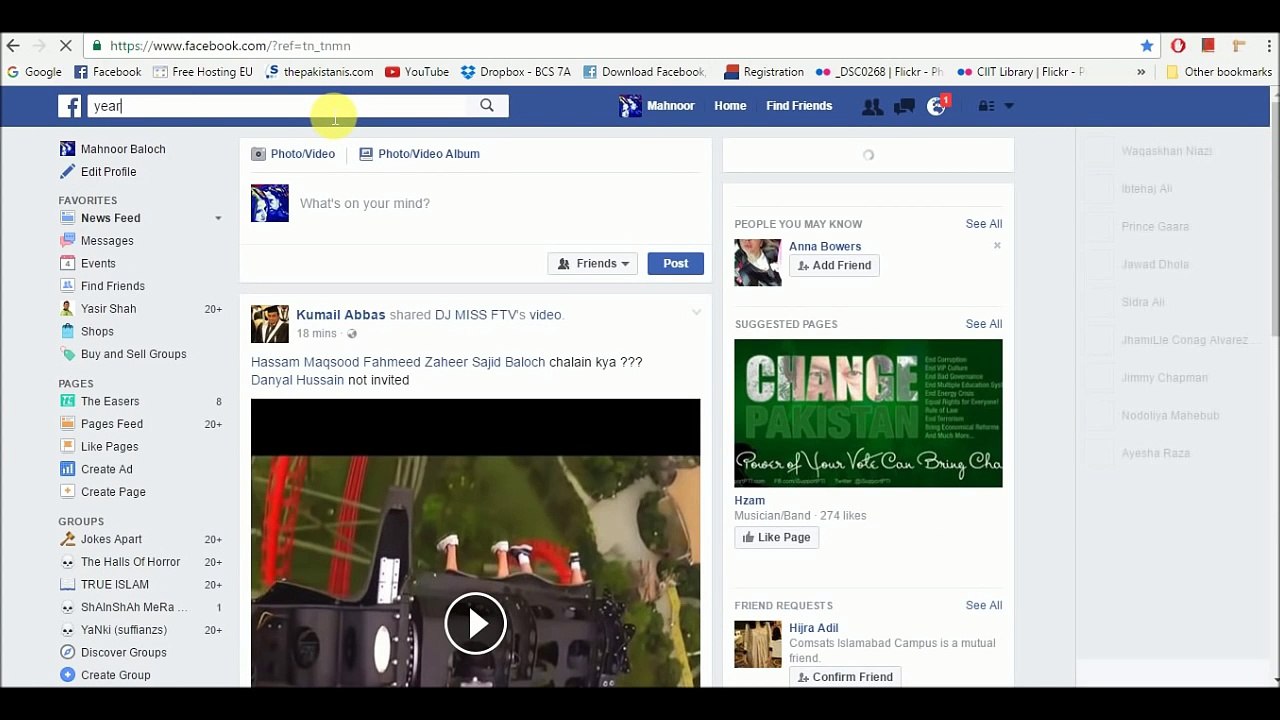Viewport: 1280px width, 720px height.
Task: Open Like Pages in the sidebar
Action: (x=109, y=447)
